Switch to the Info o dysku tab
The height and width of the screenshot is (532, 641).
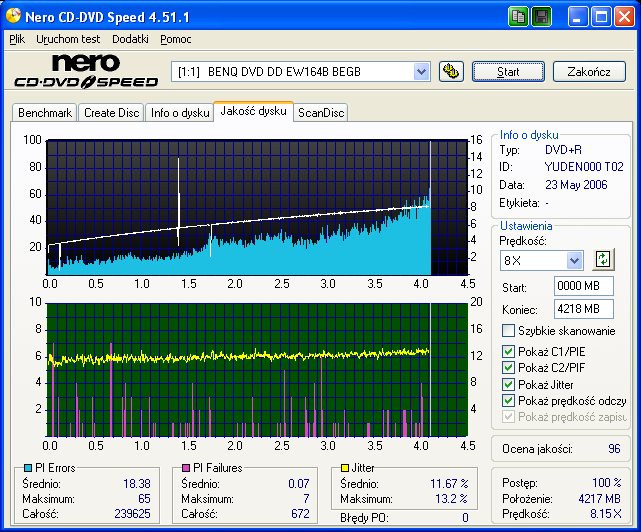180,112
